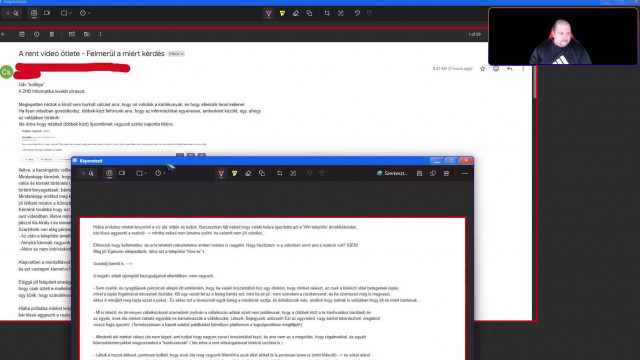Share the snip in front Képmetsző window
The image size is (640, 360).
447,173
